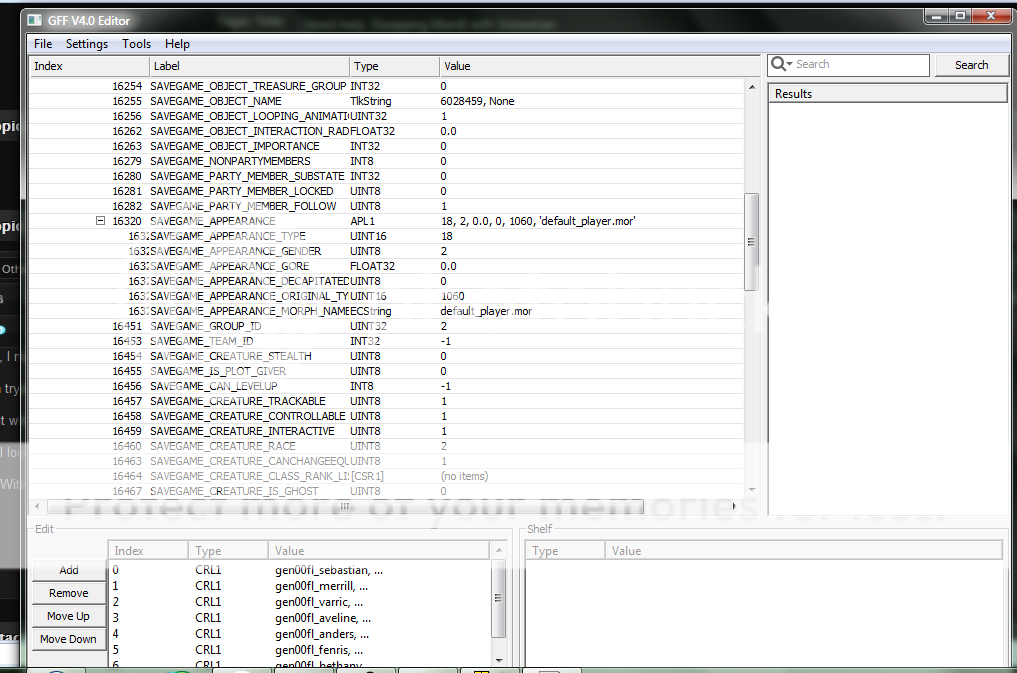Open the Settings menu

coord(87,44)
